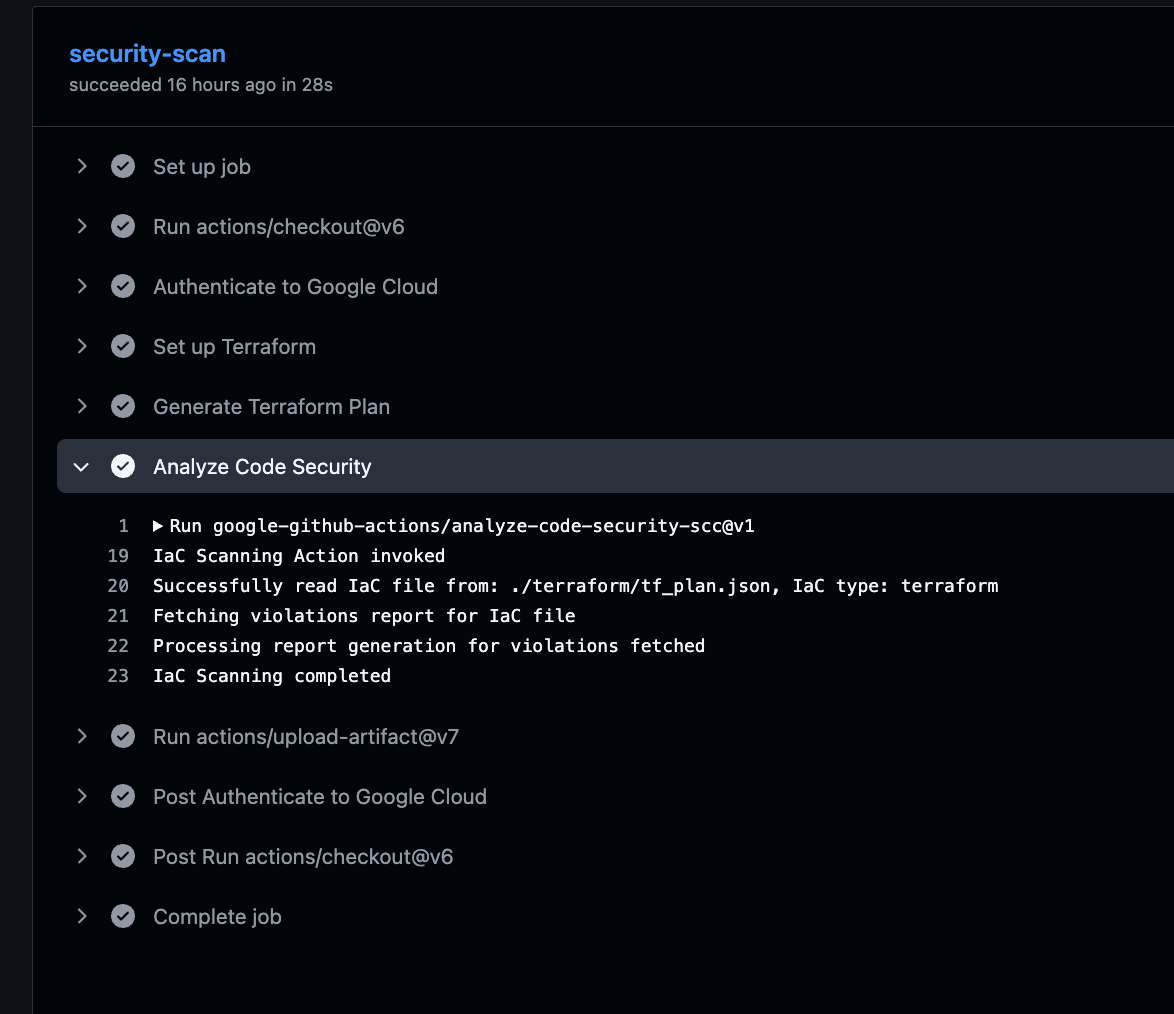Click check icon for Analyze Code Security

tap(123, 466)
